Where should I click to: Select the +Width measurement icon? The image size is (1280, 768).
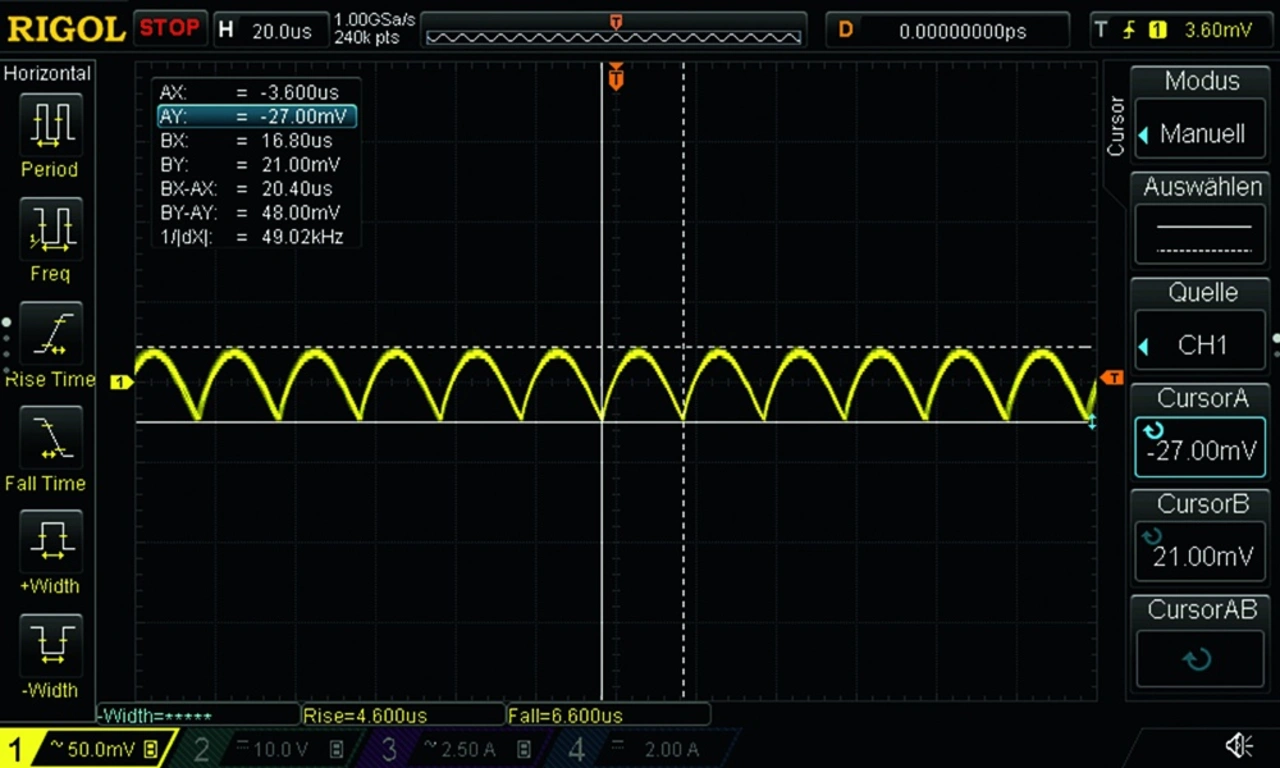tap(50, 541)
